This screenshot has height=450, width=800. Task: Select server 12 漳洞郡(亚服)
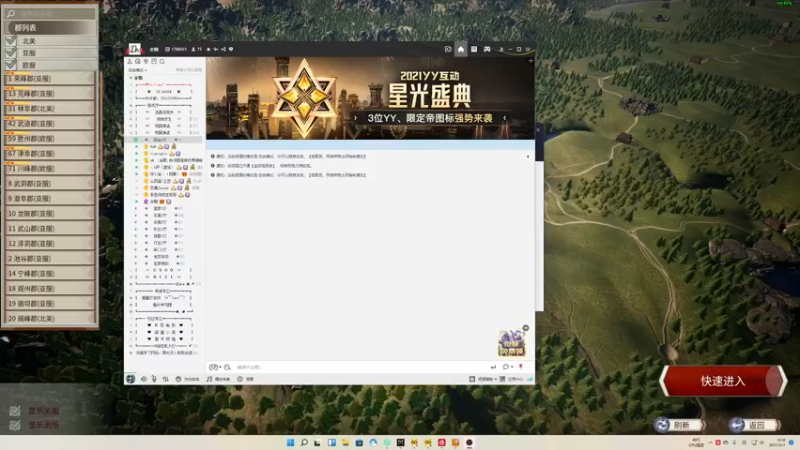click(x=50, y=243)
